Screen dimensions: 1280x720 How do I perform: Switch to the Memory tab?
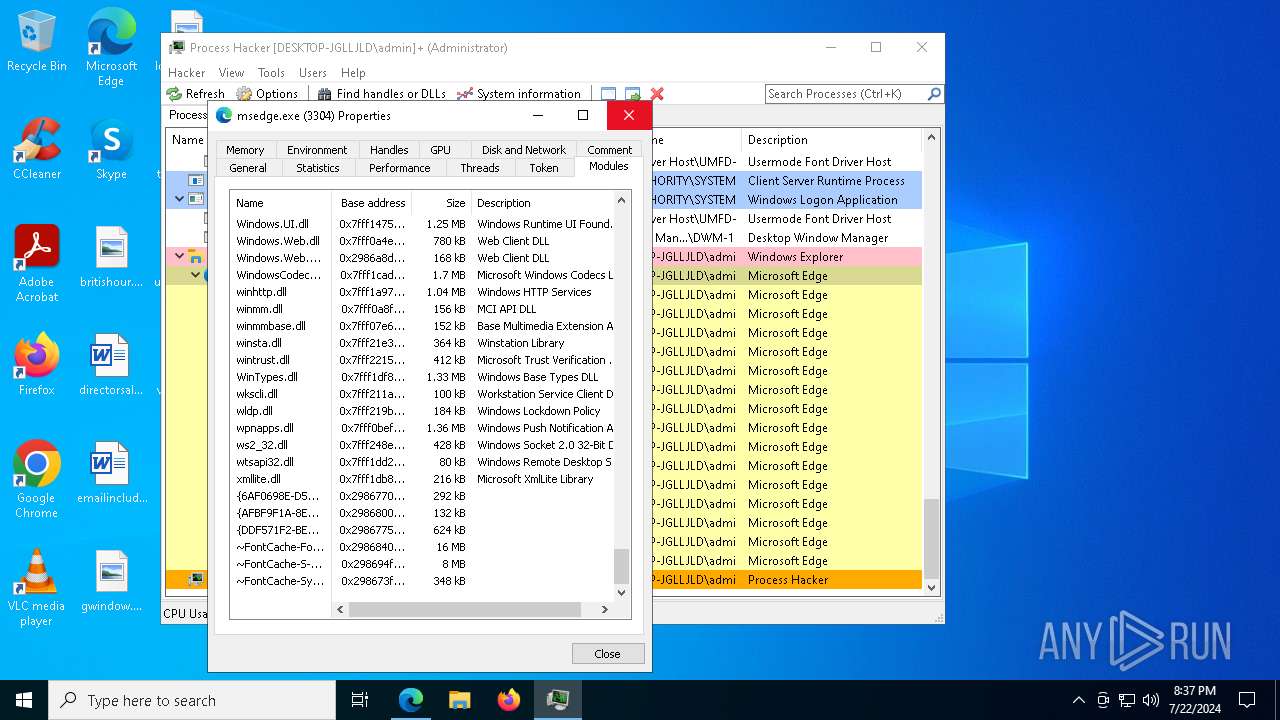(245, 150)
